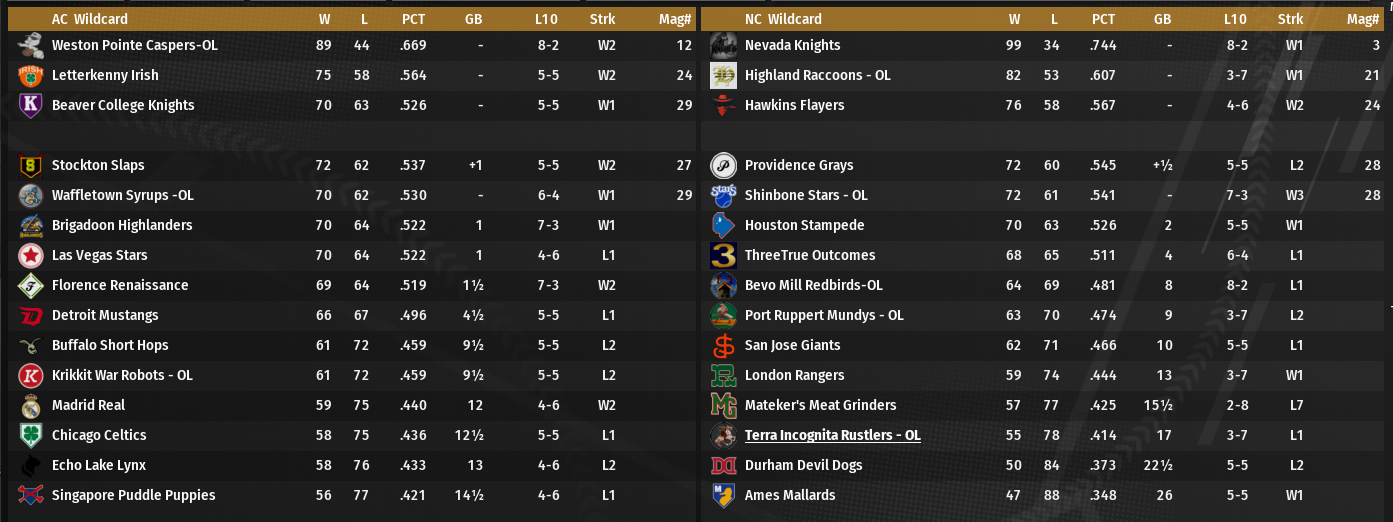Viewport: 1393px width, 522px height.
Task: Sort AC Wildcard table by PCT column
Action: [413, 19]
